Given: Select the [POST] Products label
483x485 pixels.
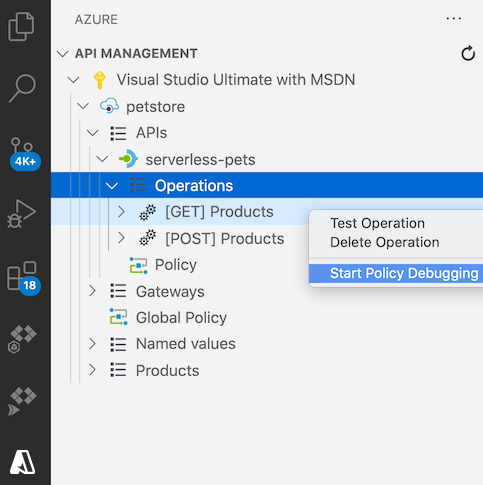Looking at the screenshot, I should [225, 239].
